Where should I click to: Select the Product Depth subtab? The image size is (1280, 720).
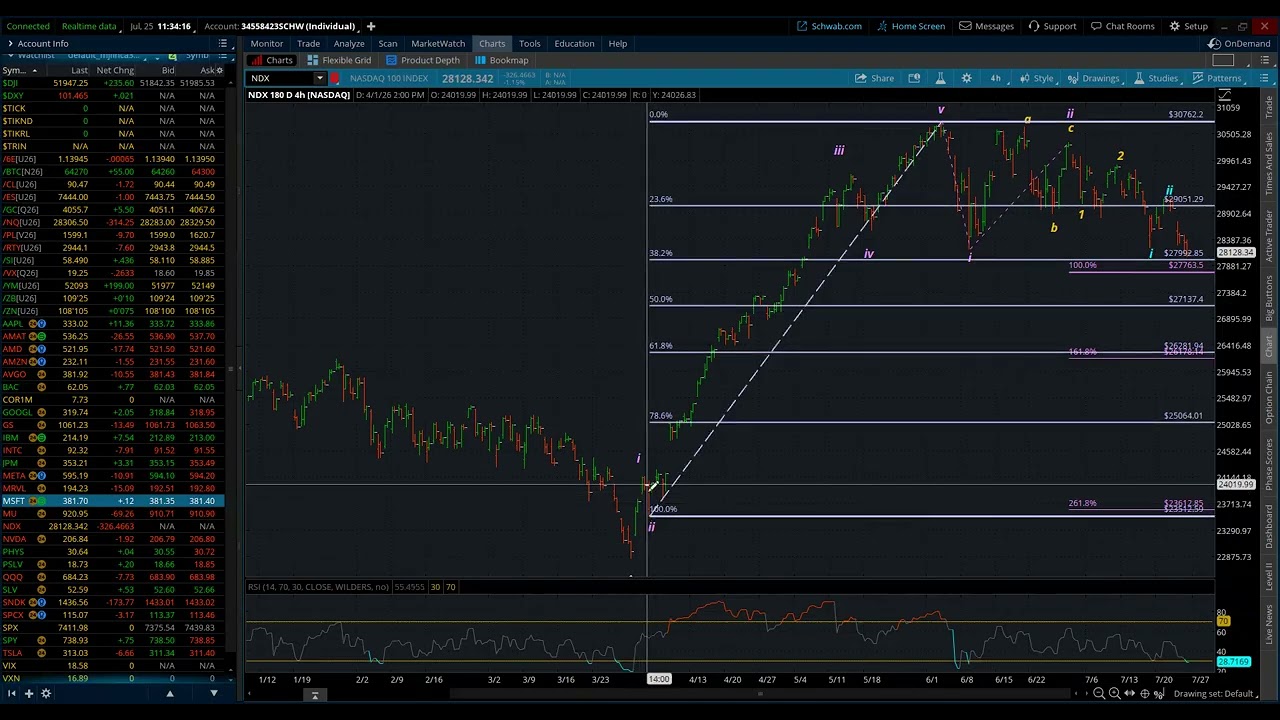click(x=423, y=60)
